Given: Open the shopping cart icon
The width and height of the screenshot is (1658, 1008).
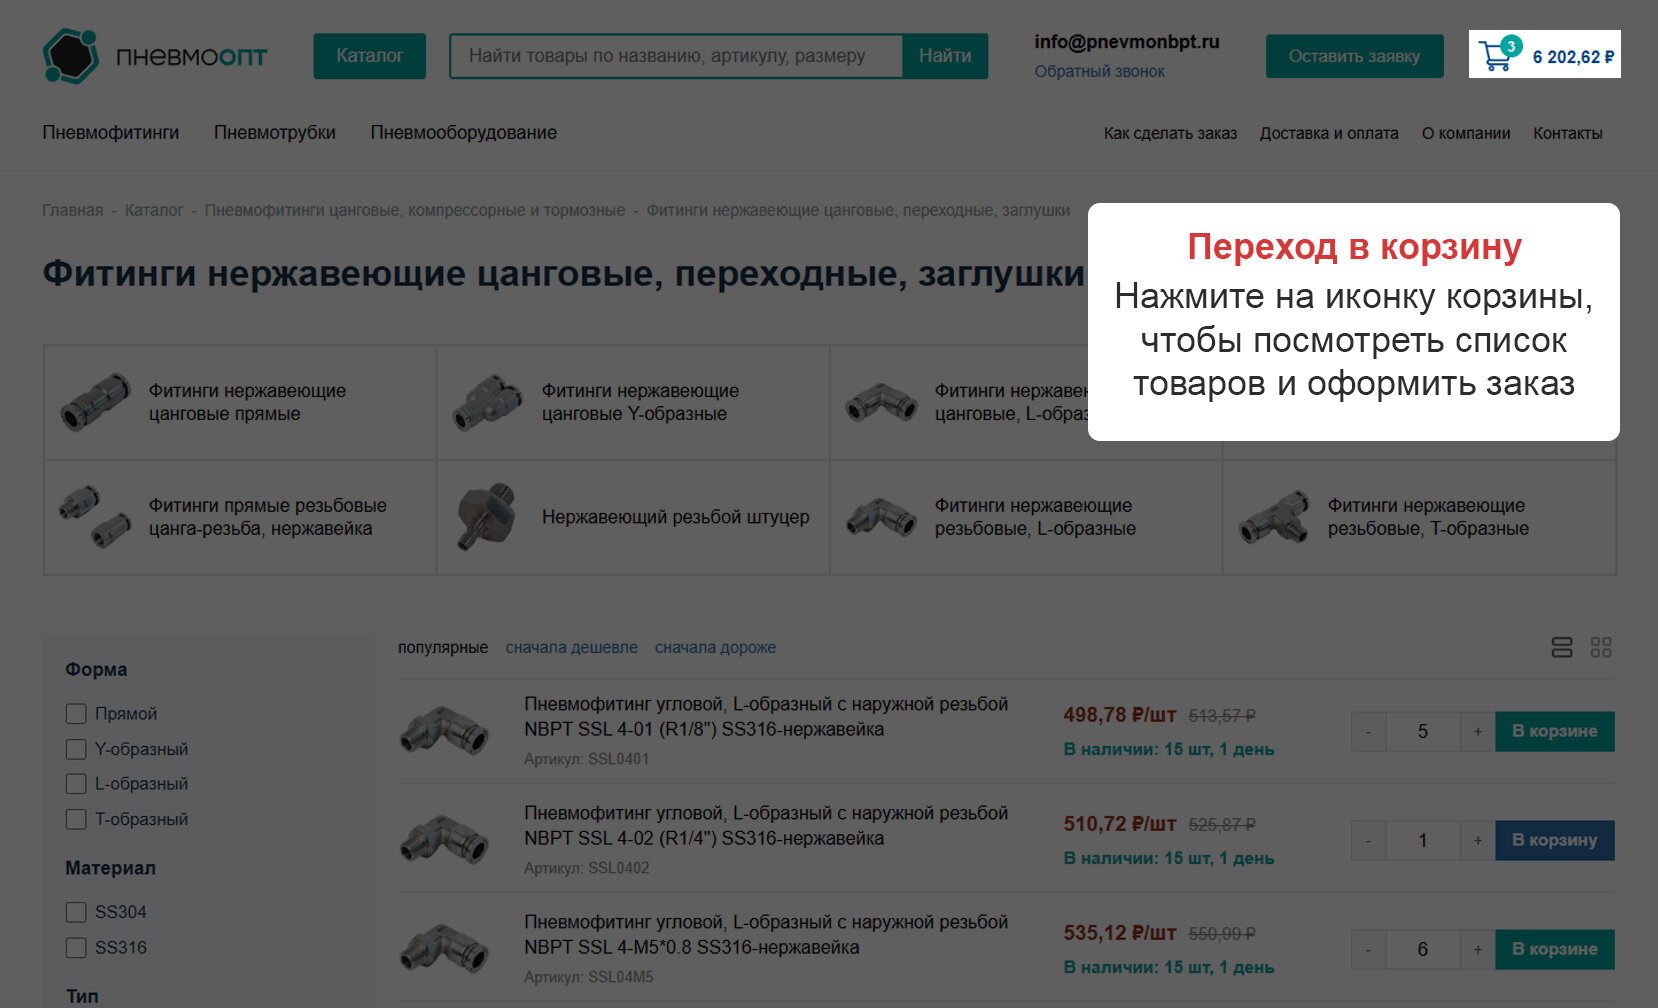Looking at the screenshot, I should point(1496,57).
